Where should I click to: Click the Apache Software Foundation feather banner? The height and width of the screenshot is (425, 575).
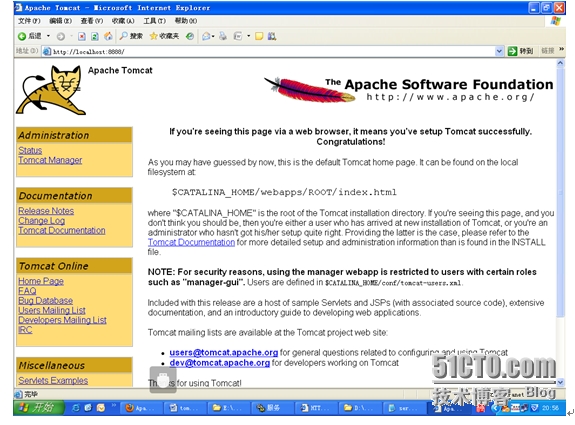pyautogui.click(x=408, y=89)
